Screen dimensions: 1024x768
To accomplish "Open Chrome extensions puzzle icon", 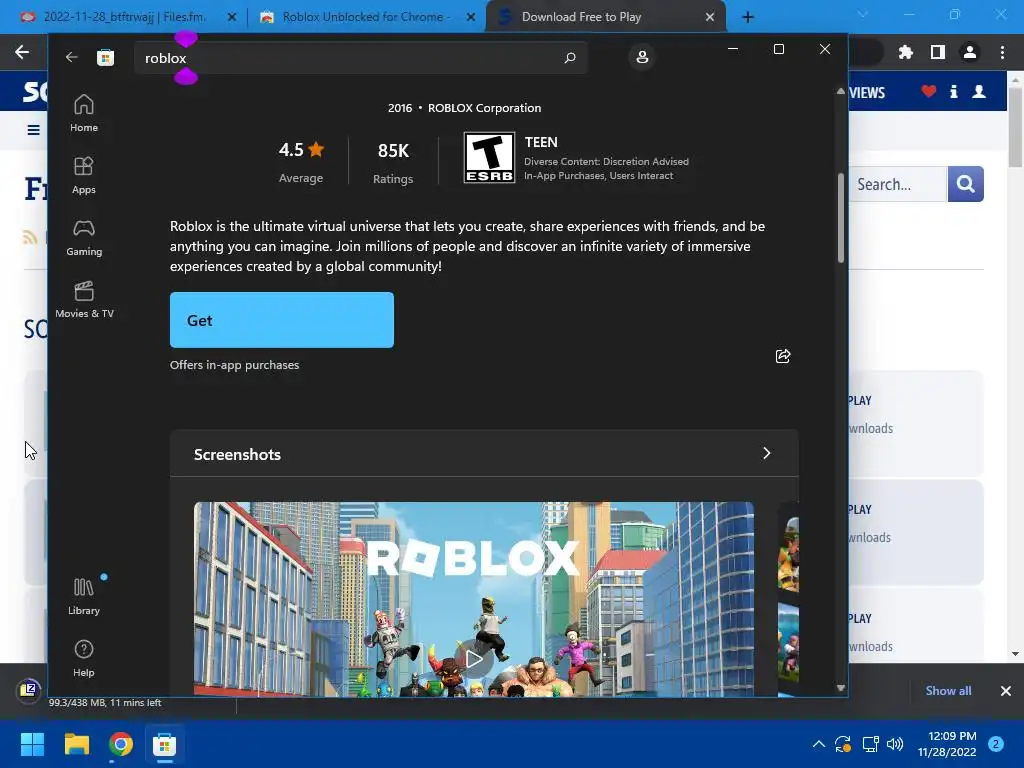I will point(905,52).
